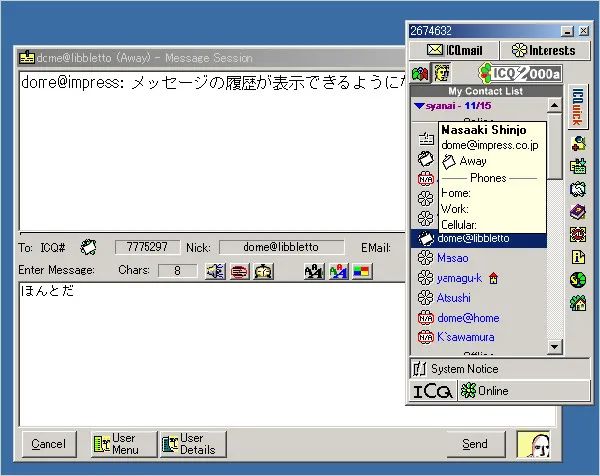Open the background color picker swatch

pos(361,271)
